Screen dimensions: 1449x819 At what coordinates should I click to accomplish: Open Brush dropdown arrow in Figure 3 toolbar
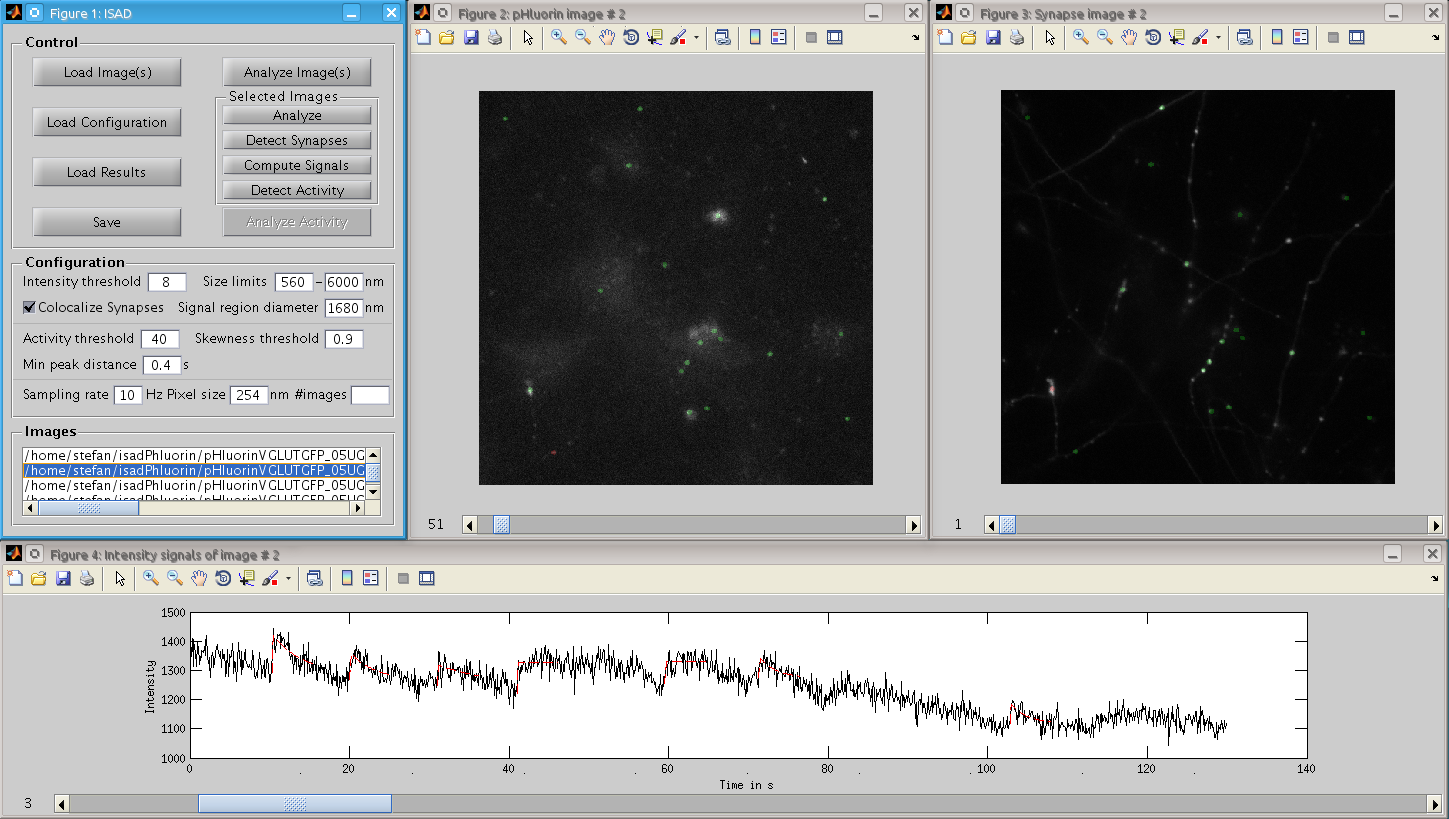click(x=1218, y=38)
